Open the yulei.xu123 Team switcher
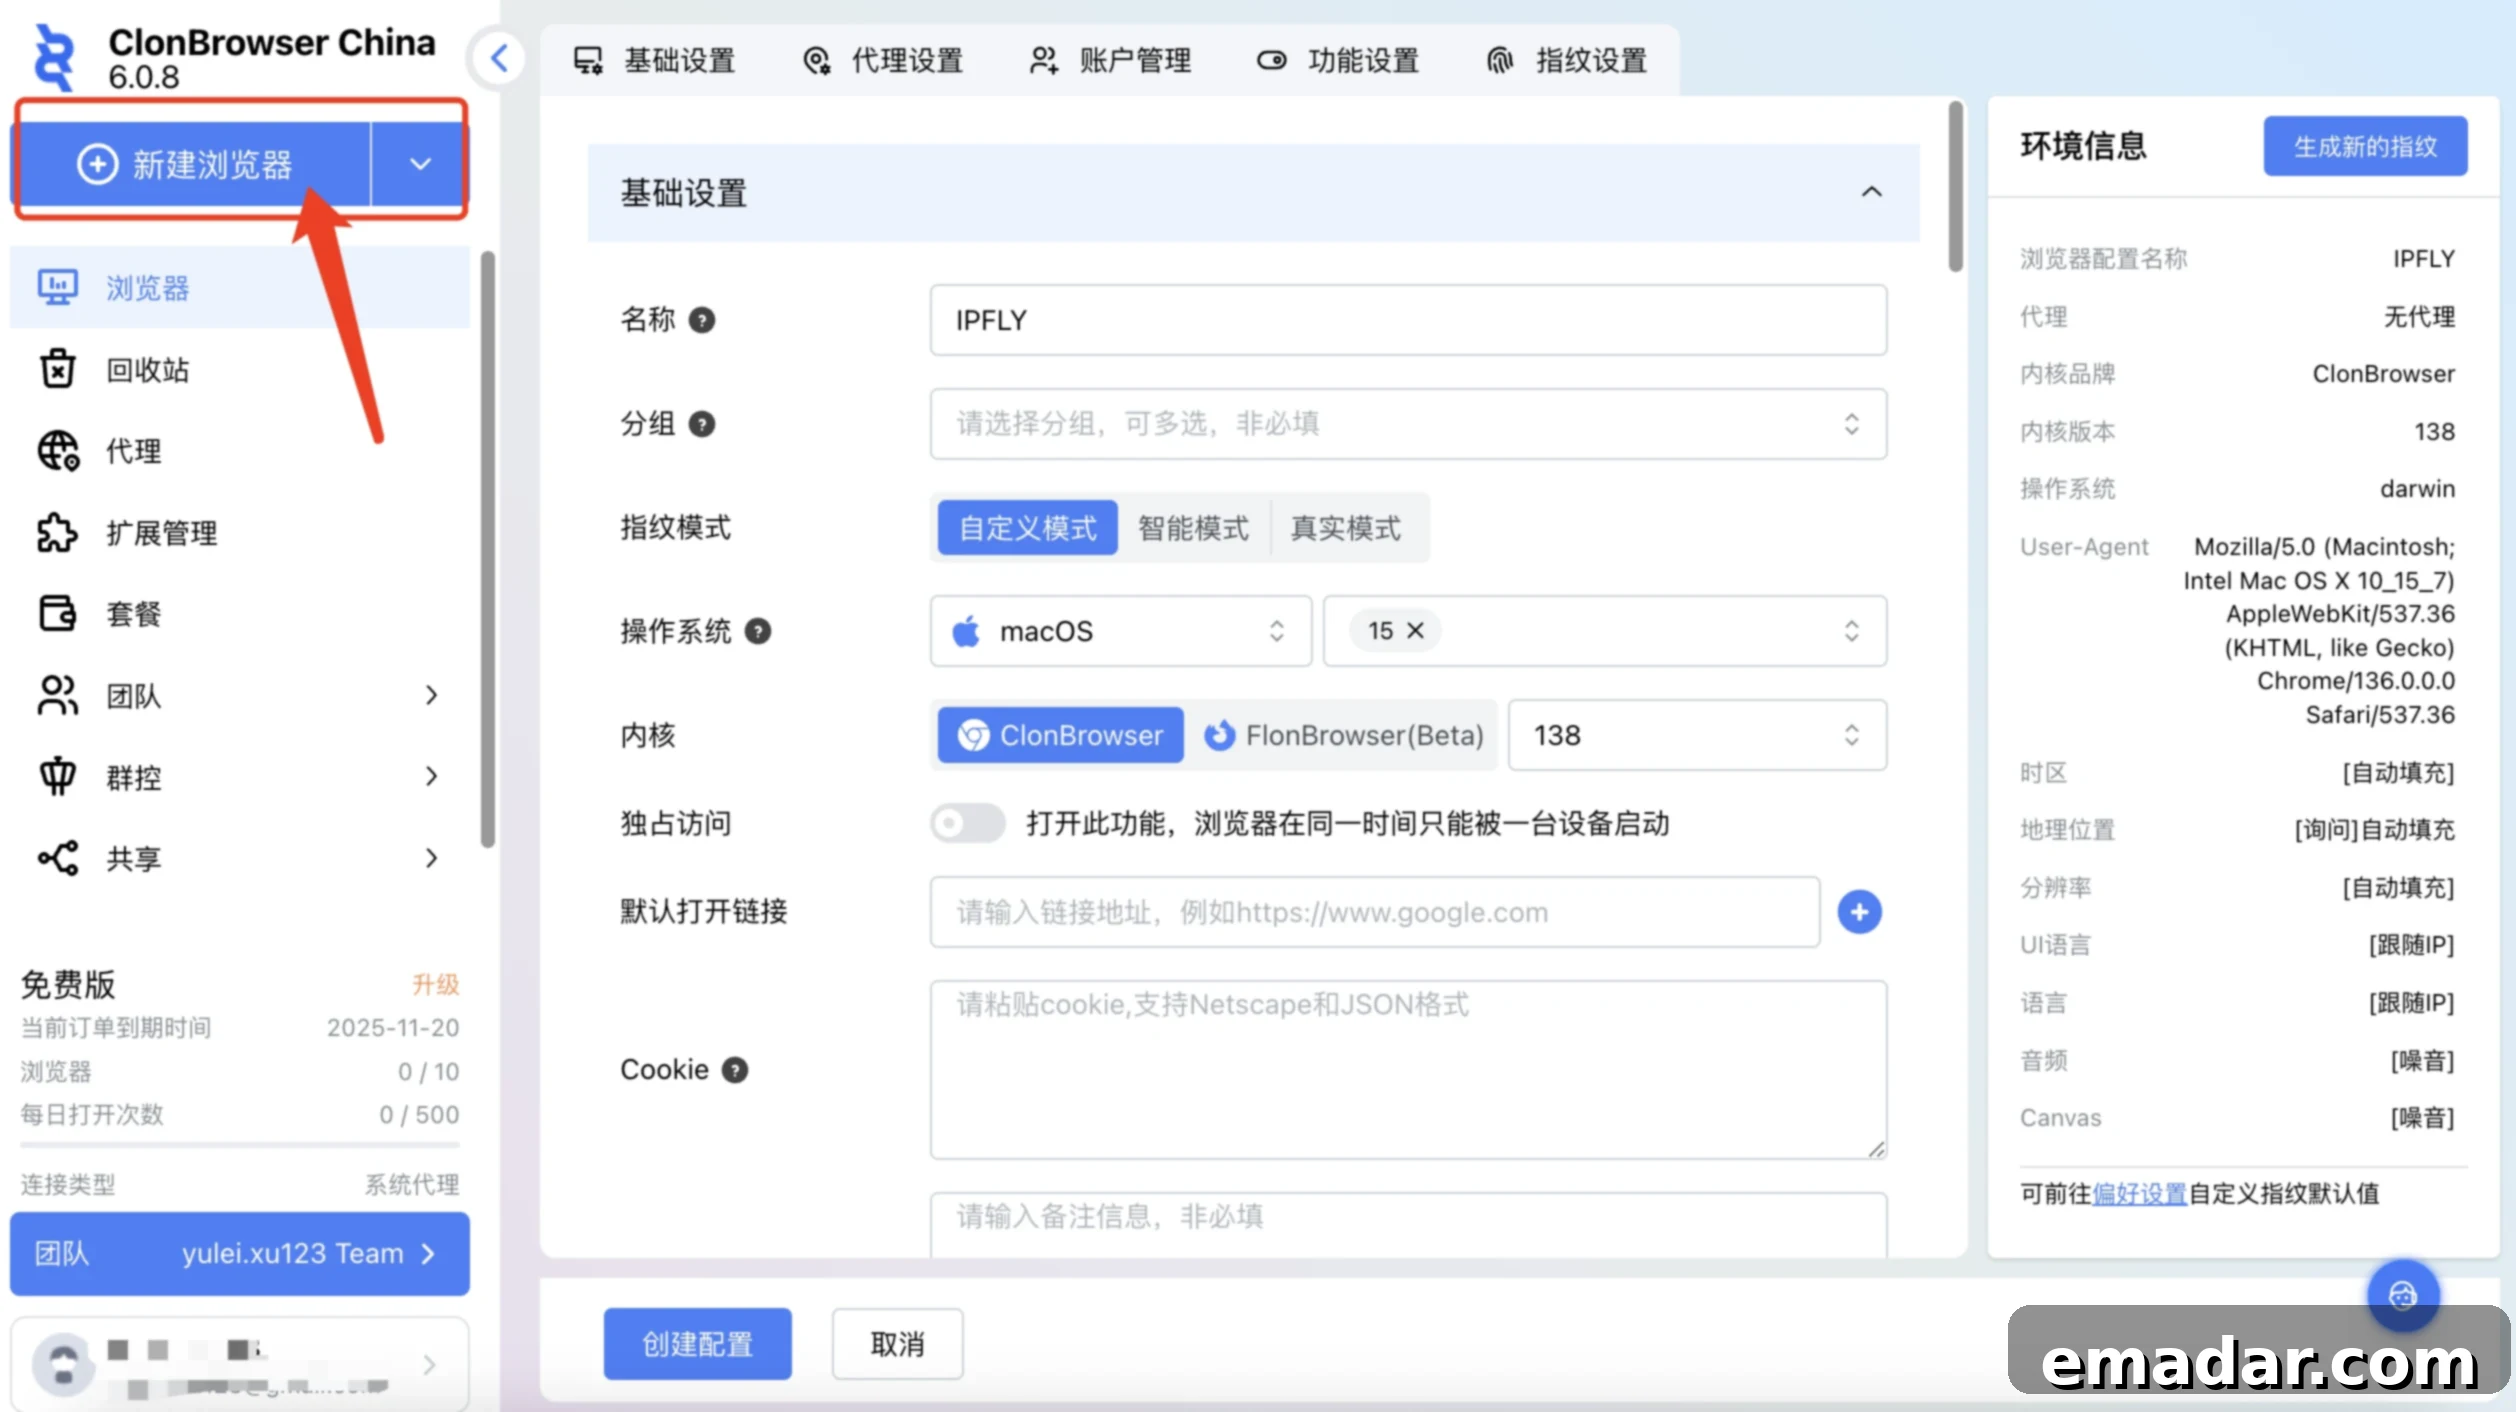2516x1412 pixels. (240, 1253)
